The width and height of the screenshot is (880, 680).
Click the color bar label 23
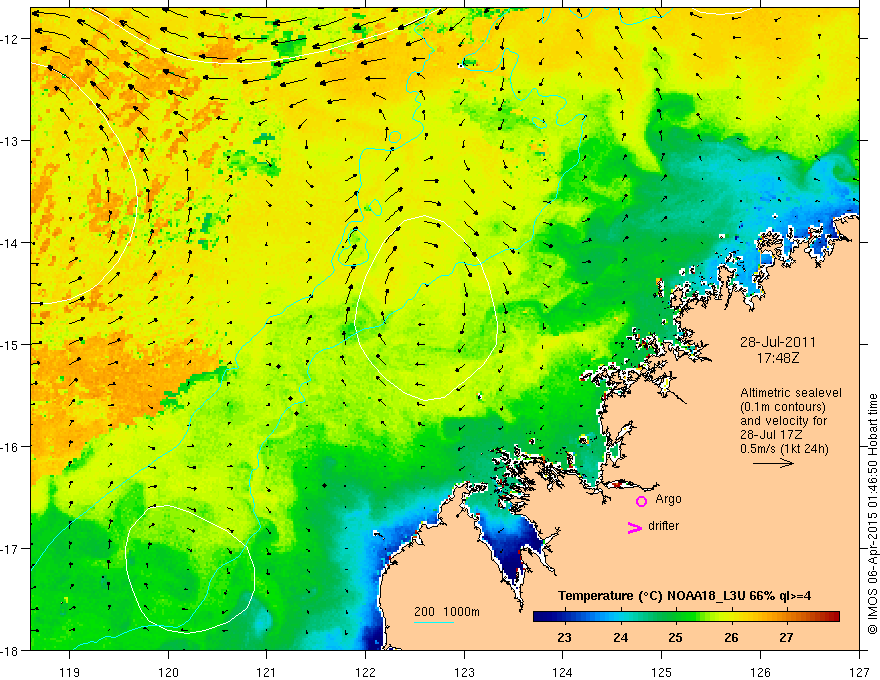point(564,637)
